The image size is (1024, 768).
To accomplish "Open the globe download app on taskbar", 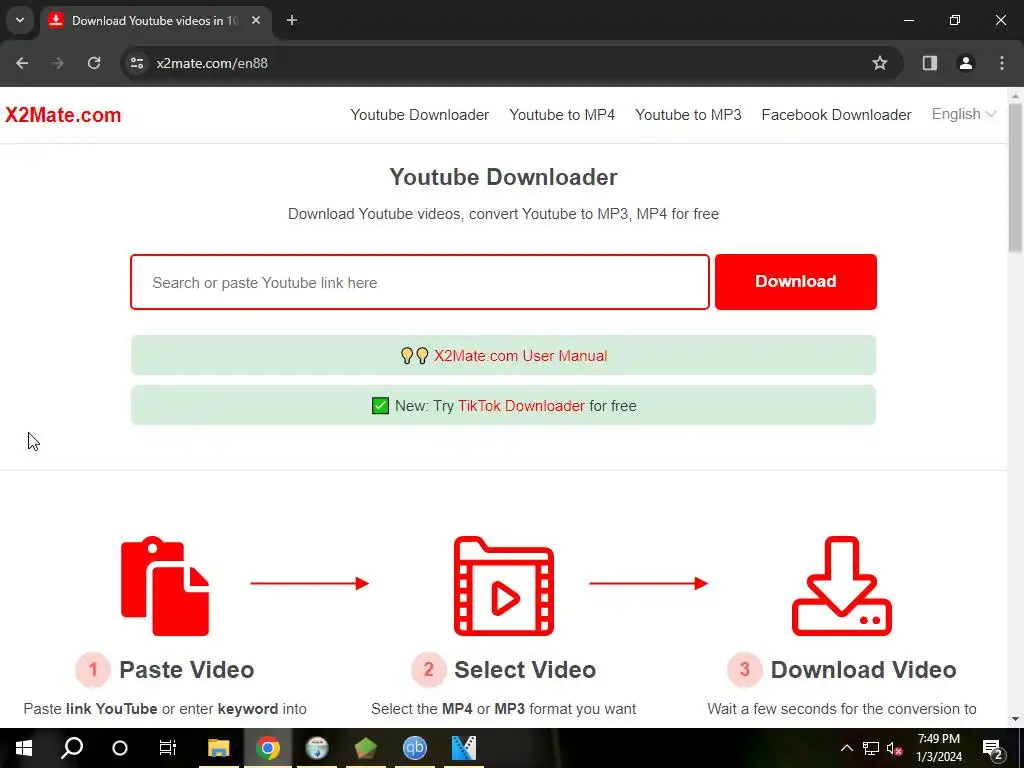I will (x=317, y=748).
